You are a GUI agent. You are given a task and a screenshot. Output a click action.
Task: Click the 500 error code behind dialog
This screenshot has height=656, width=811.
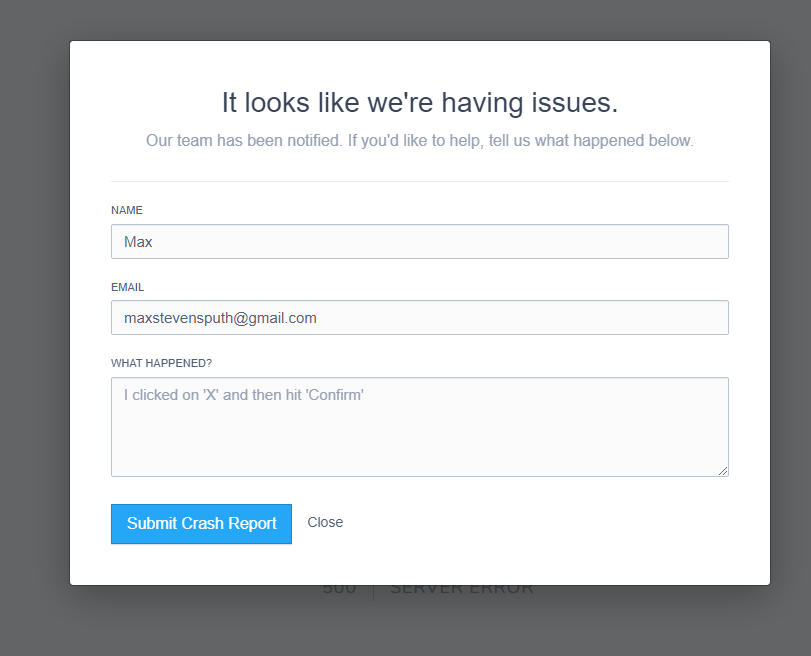click(x=340, y=590)
